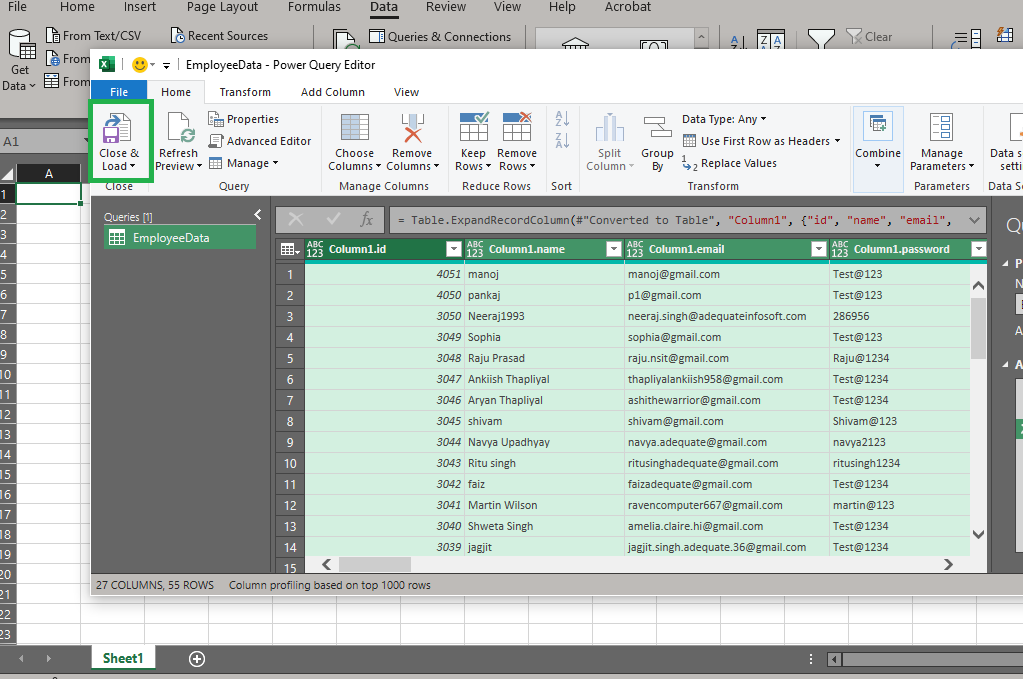The height and width of the screenshot is (679, 1023).
Task: Click the Split Column icon
Action: click(x=609, y=127)
